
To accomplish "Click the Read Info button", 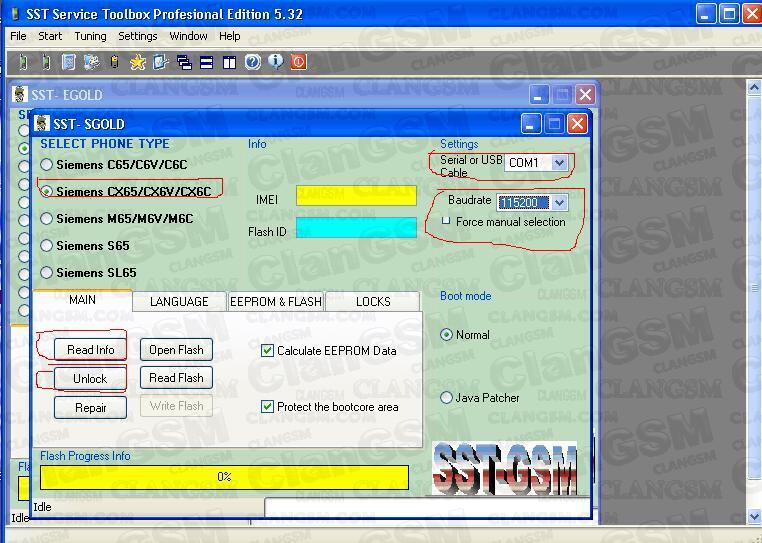I will pos(90,350).
